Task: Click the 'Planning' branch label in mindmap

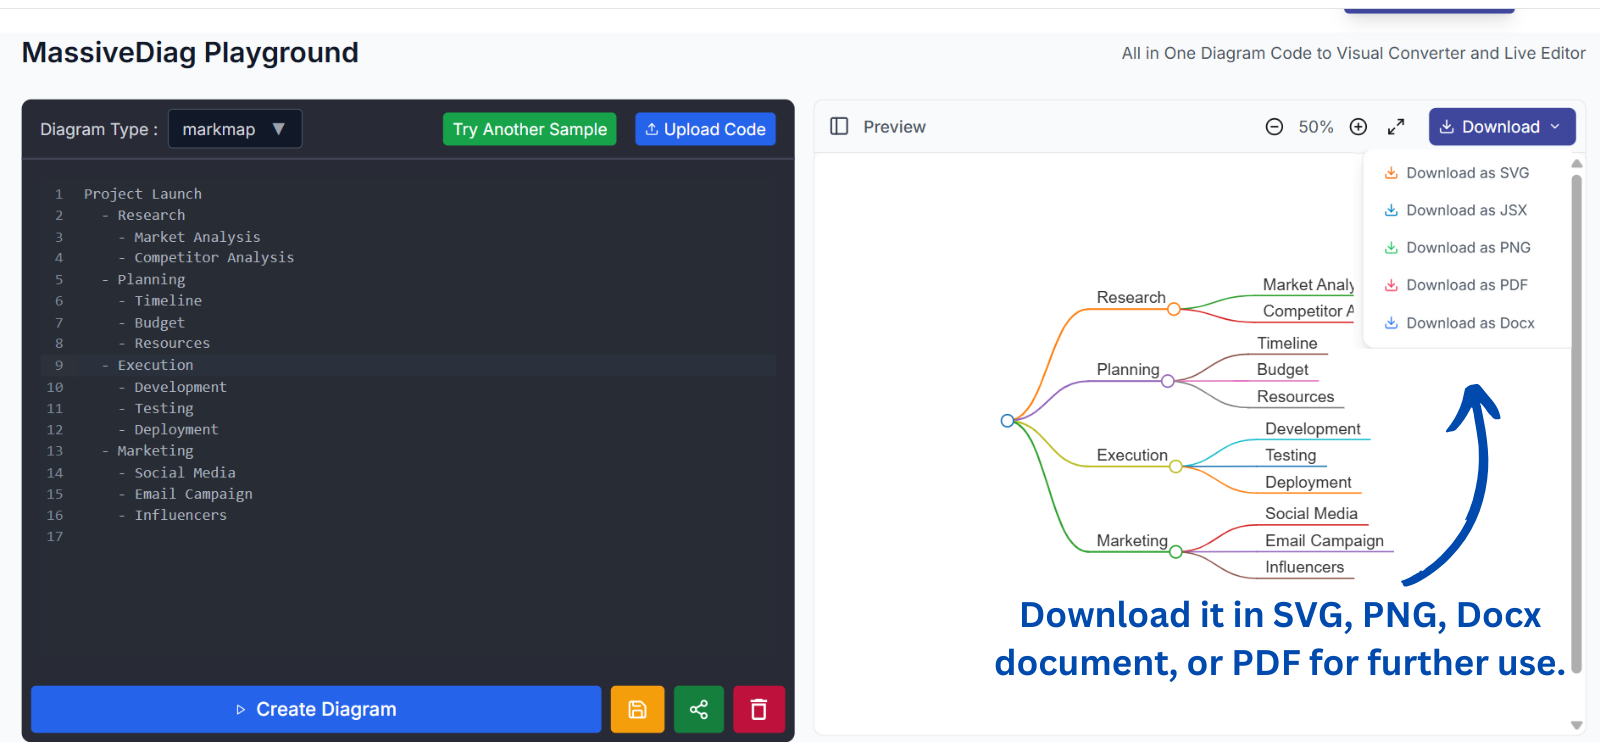Action: pos(1128,369)
